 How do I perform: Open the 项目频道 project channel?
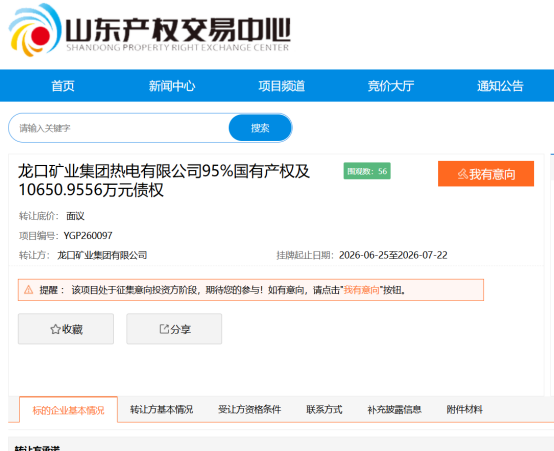point(282,86)
